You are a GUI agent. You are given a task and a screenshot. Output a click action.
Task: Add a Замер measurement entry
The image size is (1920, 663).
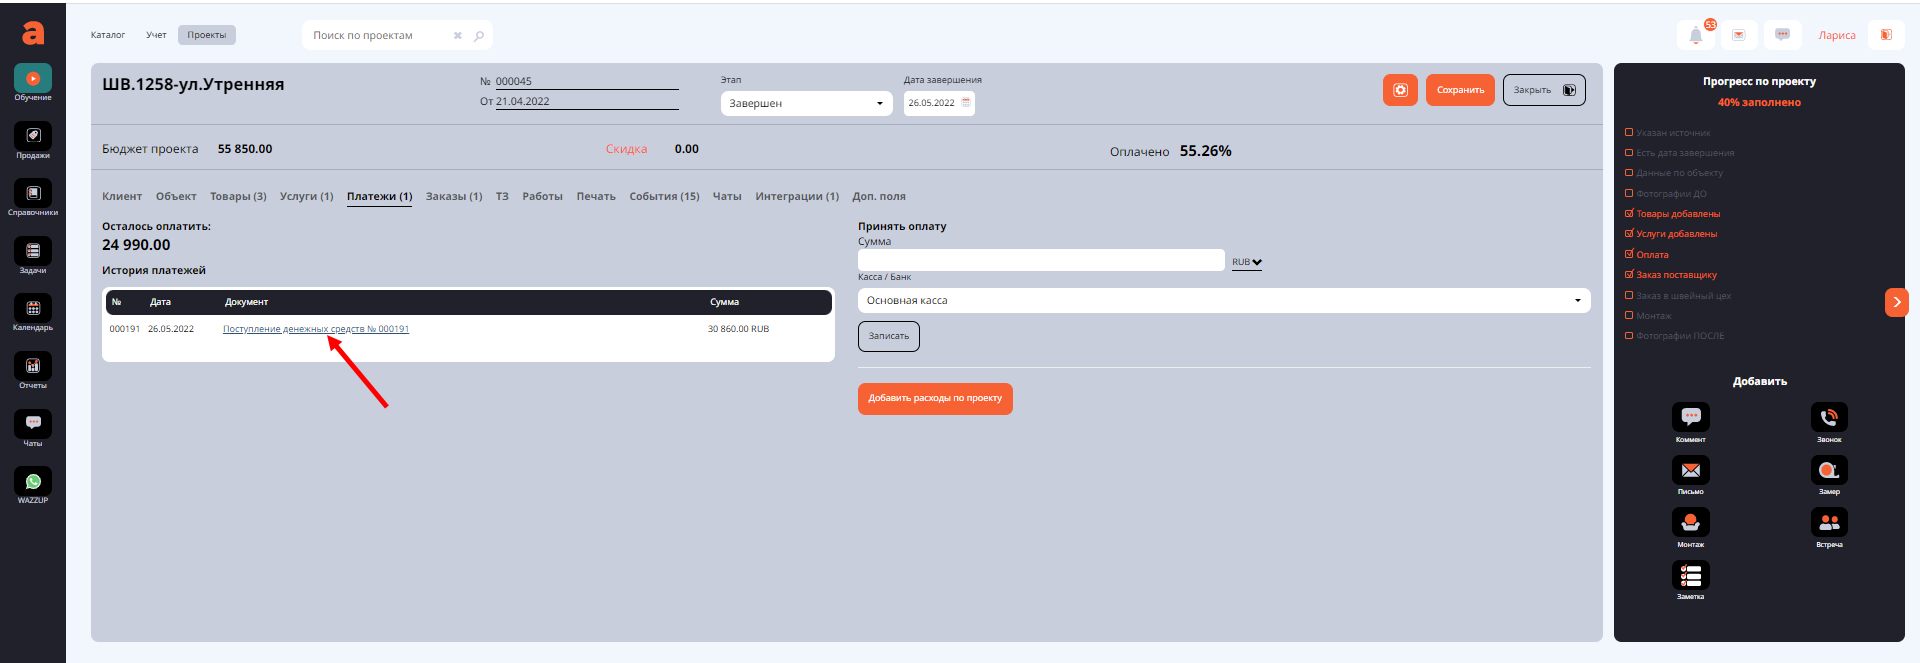[1828, 470]
